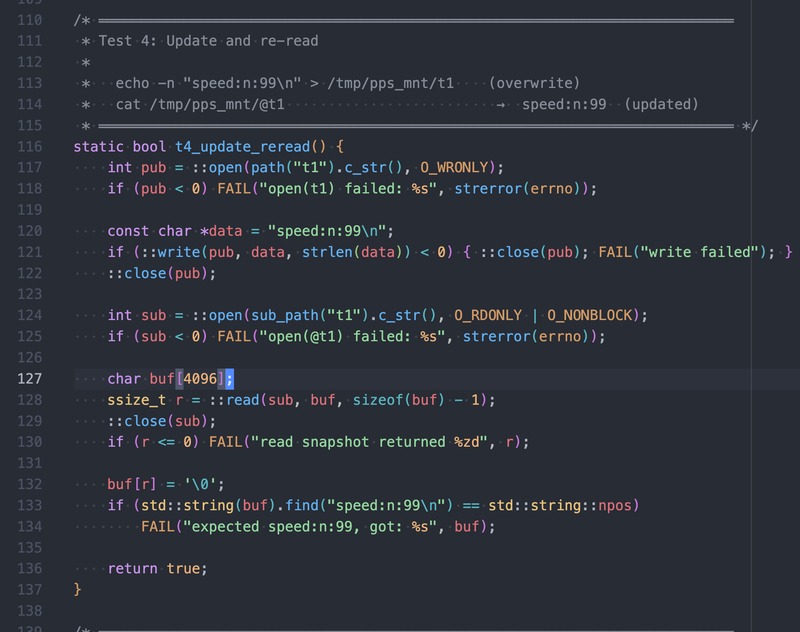Click line number 127 in gutter
This screenshot has width=800, height=632.
30,379
